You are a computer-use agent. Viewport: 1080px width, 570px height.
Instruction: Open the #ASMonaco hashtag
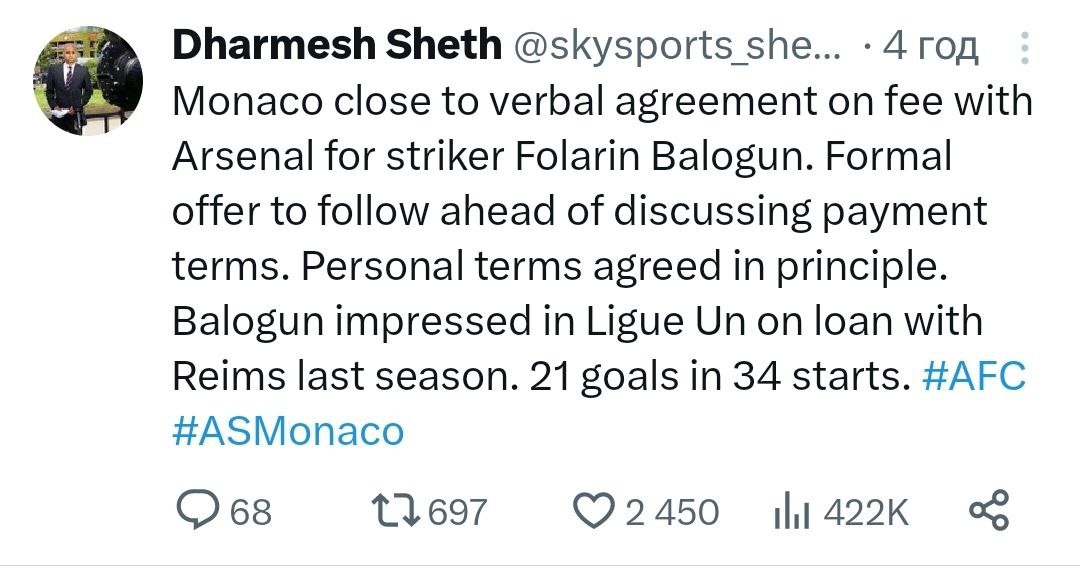288,432
